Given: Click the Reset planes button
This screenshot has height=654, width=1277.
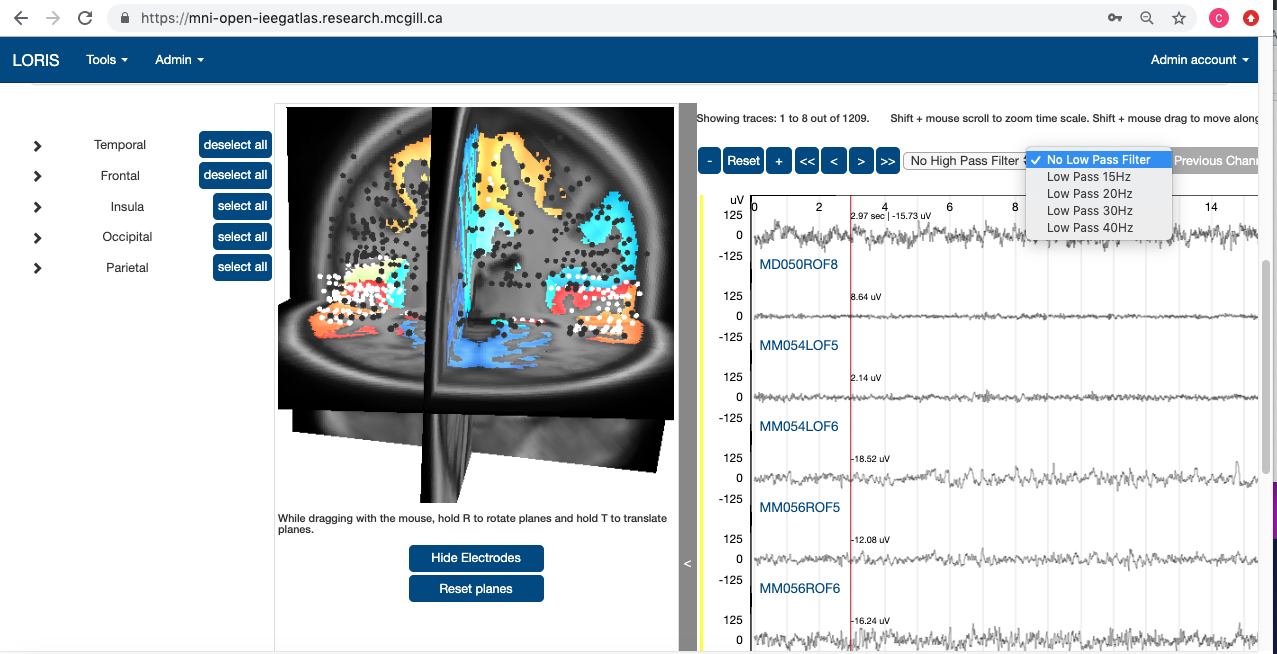Looking at the screenshot, I should (x=476, y=589).
